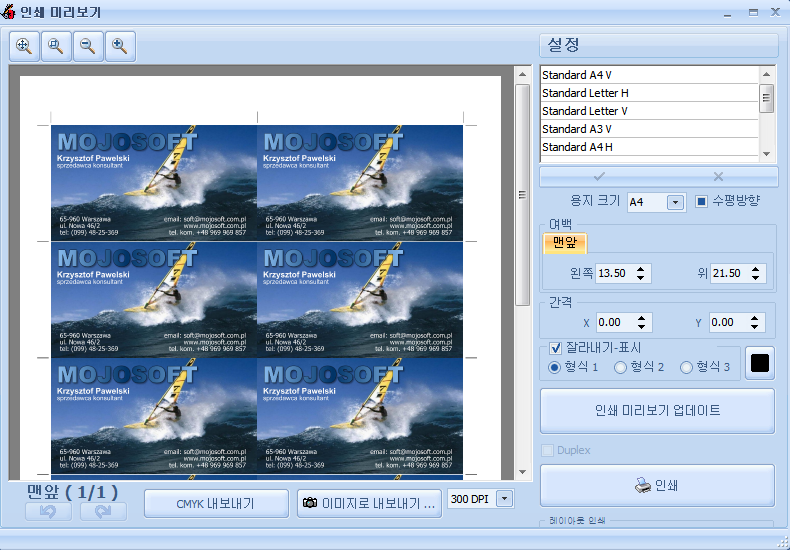Image resolution: width=790 pixels, height=550 pixels.
Task: Decrease the 위 margin value
Action: [x=755, y=278]
